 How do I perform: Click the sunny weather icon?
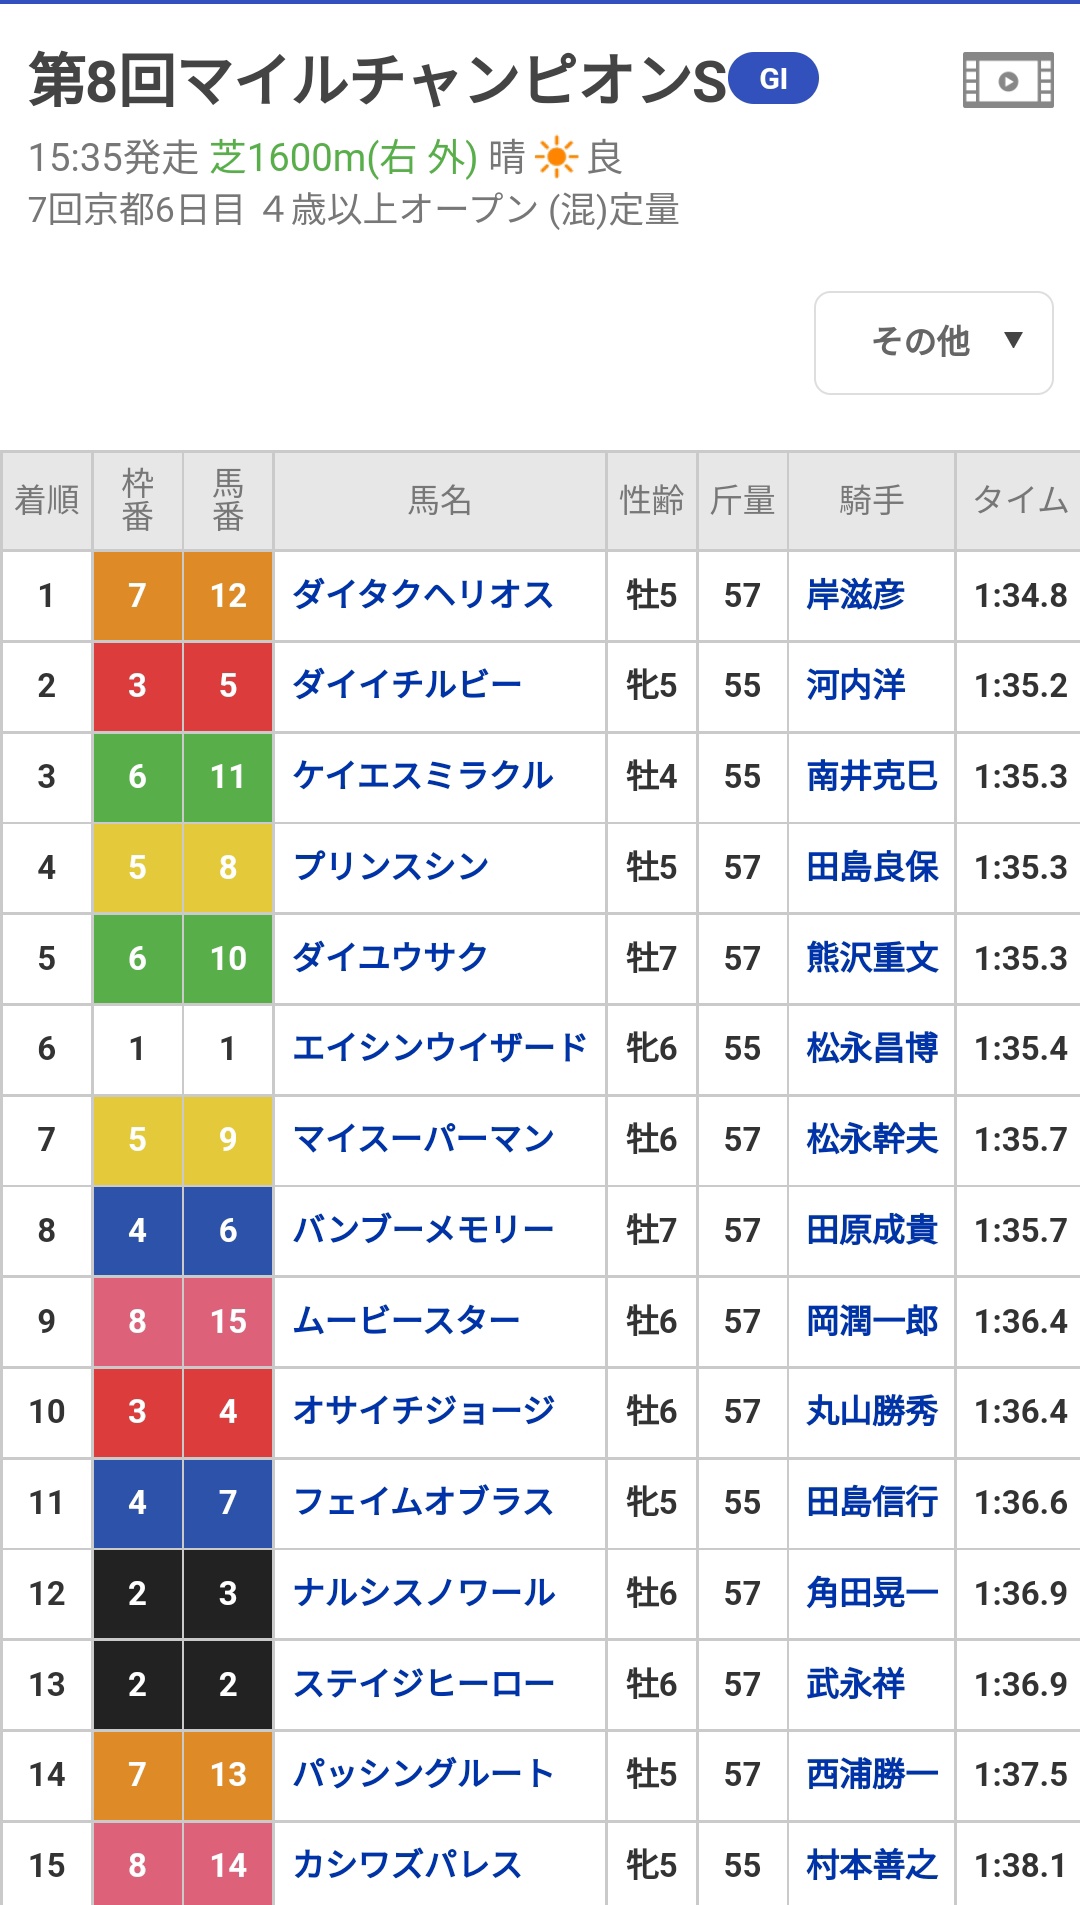coord(556,157)
